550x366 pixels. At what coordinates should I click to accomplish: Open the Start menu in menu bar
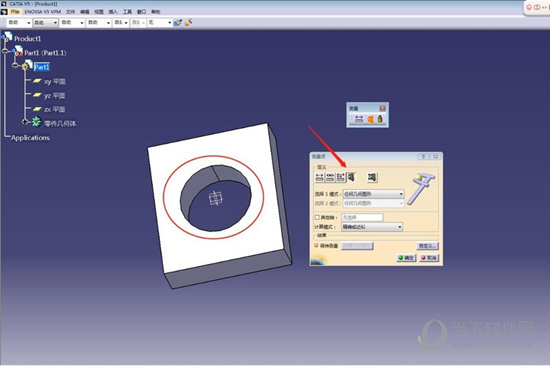[15, 12]
